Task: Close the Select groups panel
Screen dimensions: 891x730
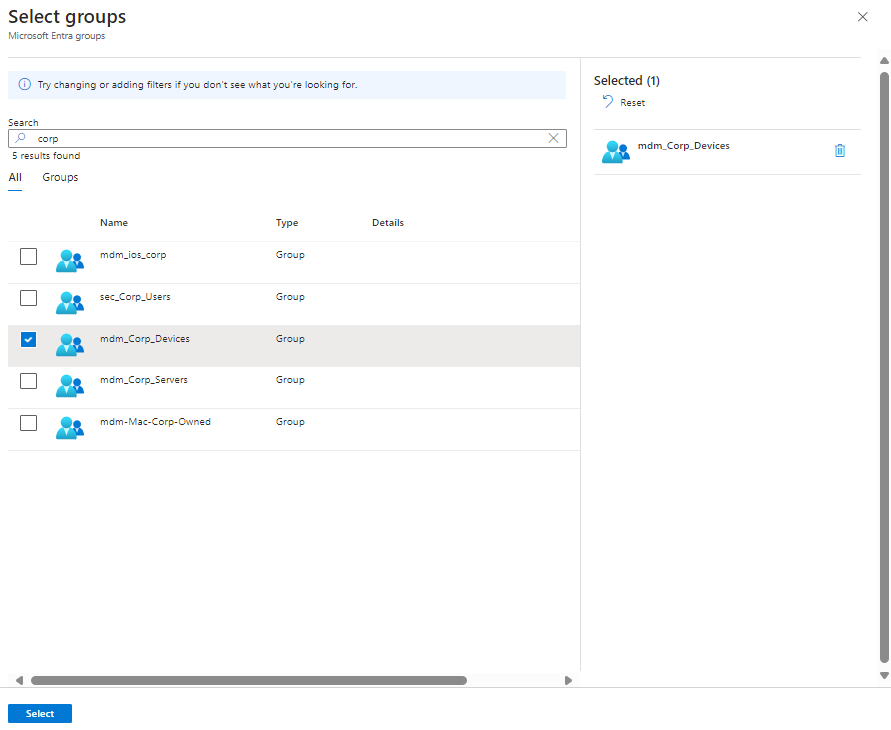Action: 863,17
